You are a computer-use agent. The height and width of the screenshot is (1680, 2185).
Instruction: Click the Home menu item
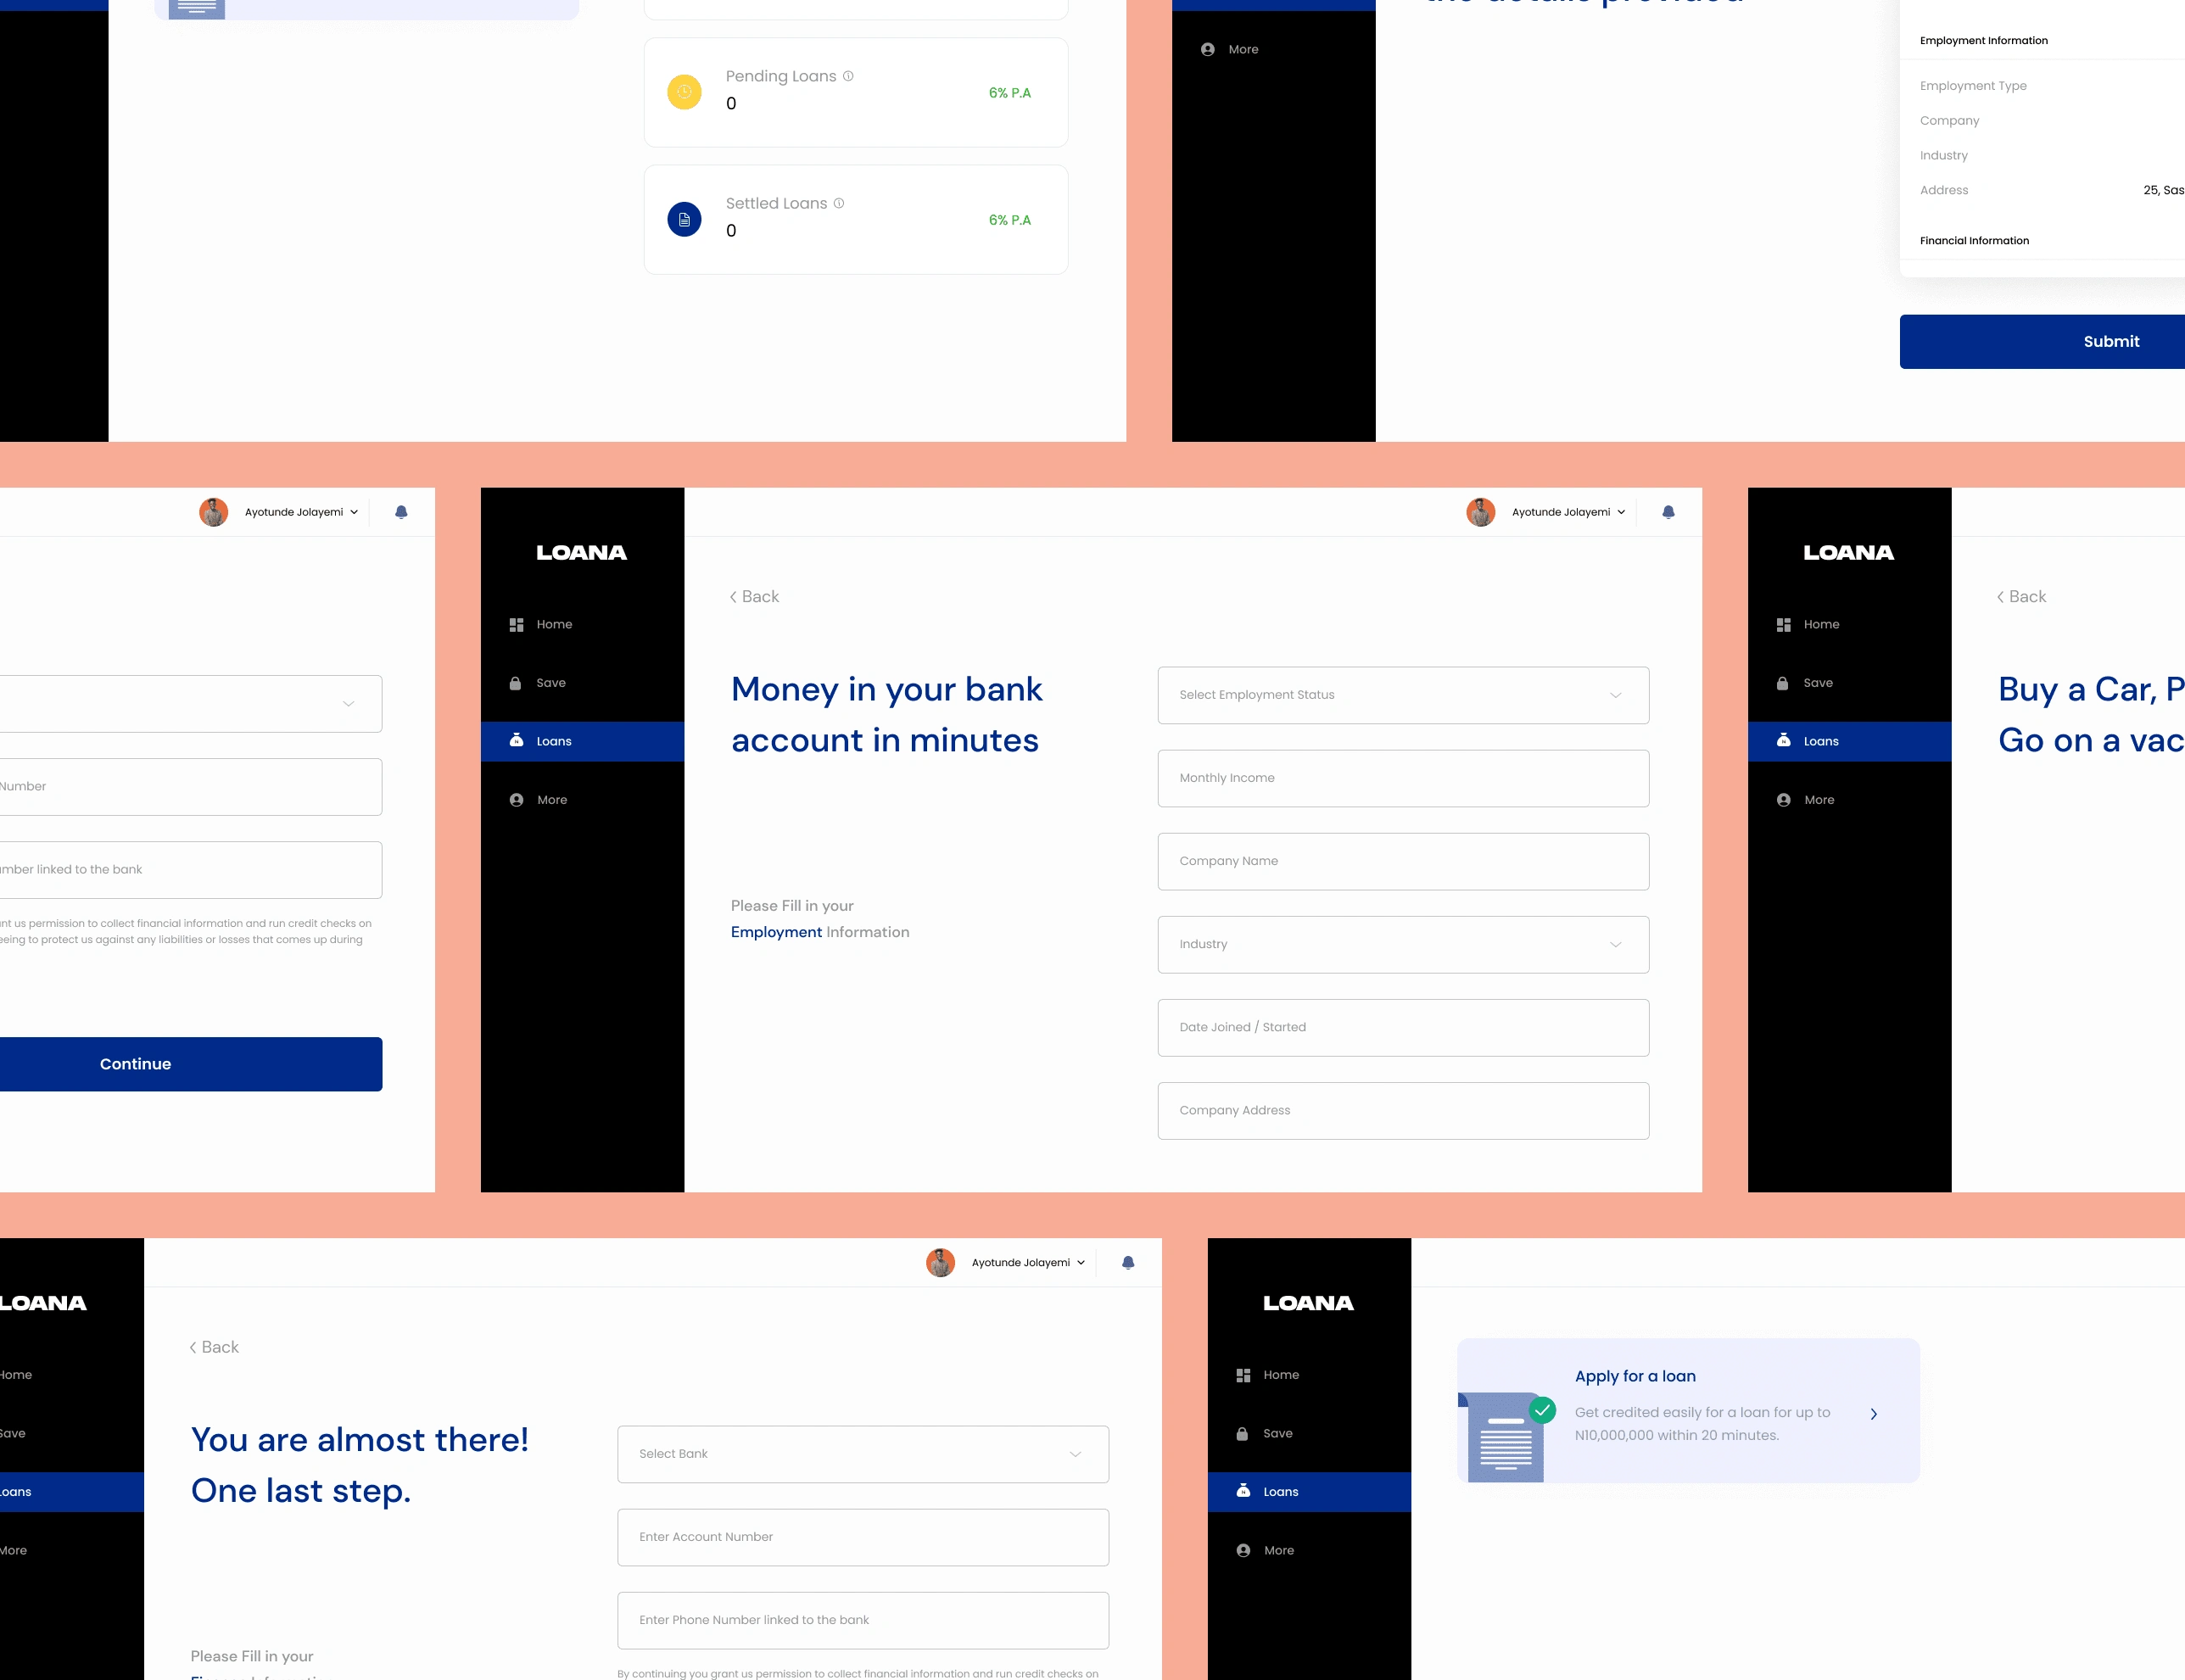tap(552, 623)
